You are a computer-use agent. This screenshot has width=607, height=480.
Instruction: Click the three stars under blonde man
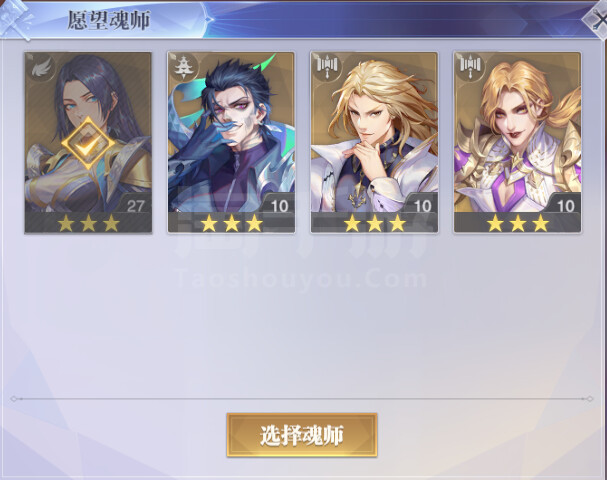pos(375,223)
